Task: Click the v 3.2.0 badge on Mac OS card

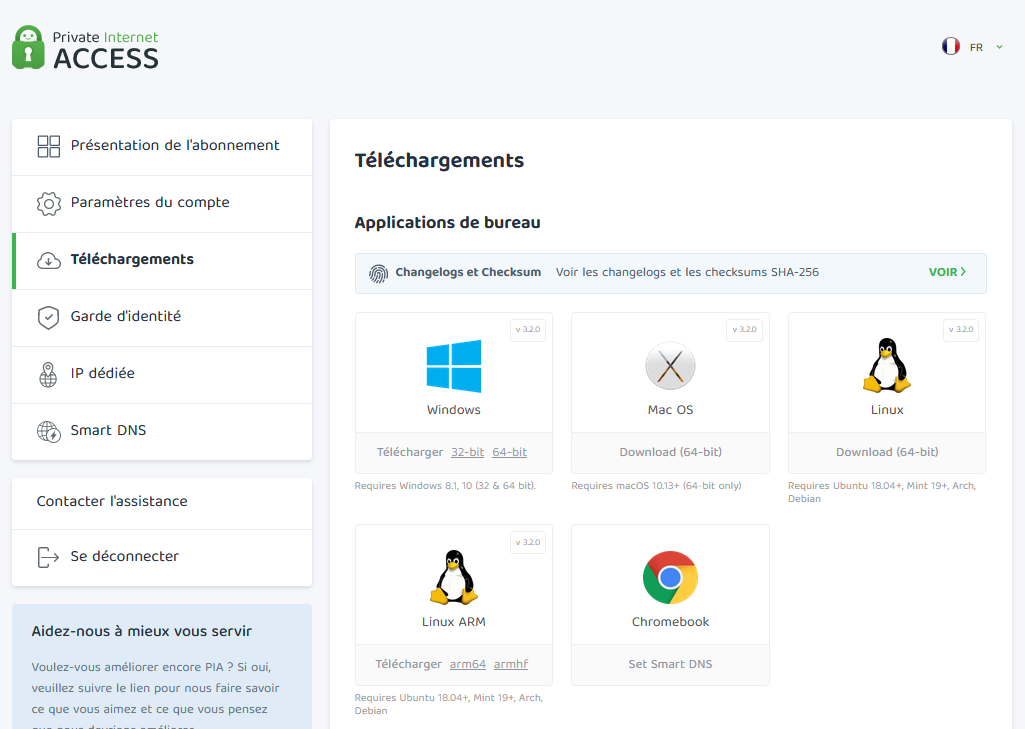Action: (x=744, y=330)
